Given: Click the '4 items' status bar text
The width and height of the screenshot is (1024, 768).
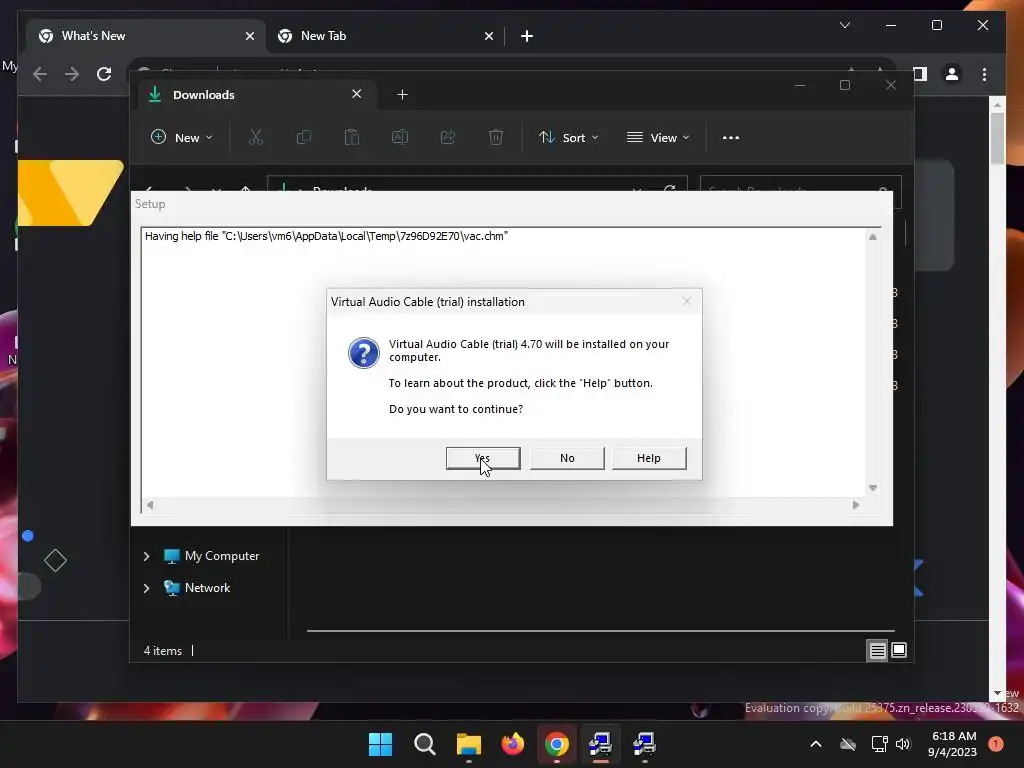Looking at the screenshot, I should pos(163,650).
